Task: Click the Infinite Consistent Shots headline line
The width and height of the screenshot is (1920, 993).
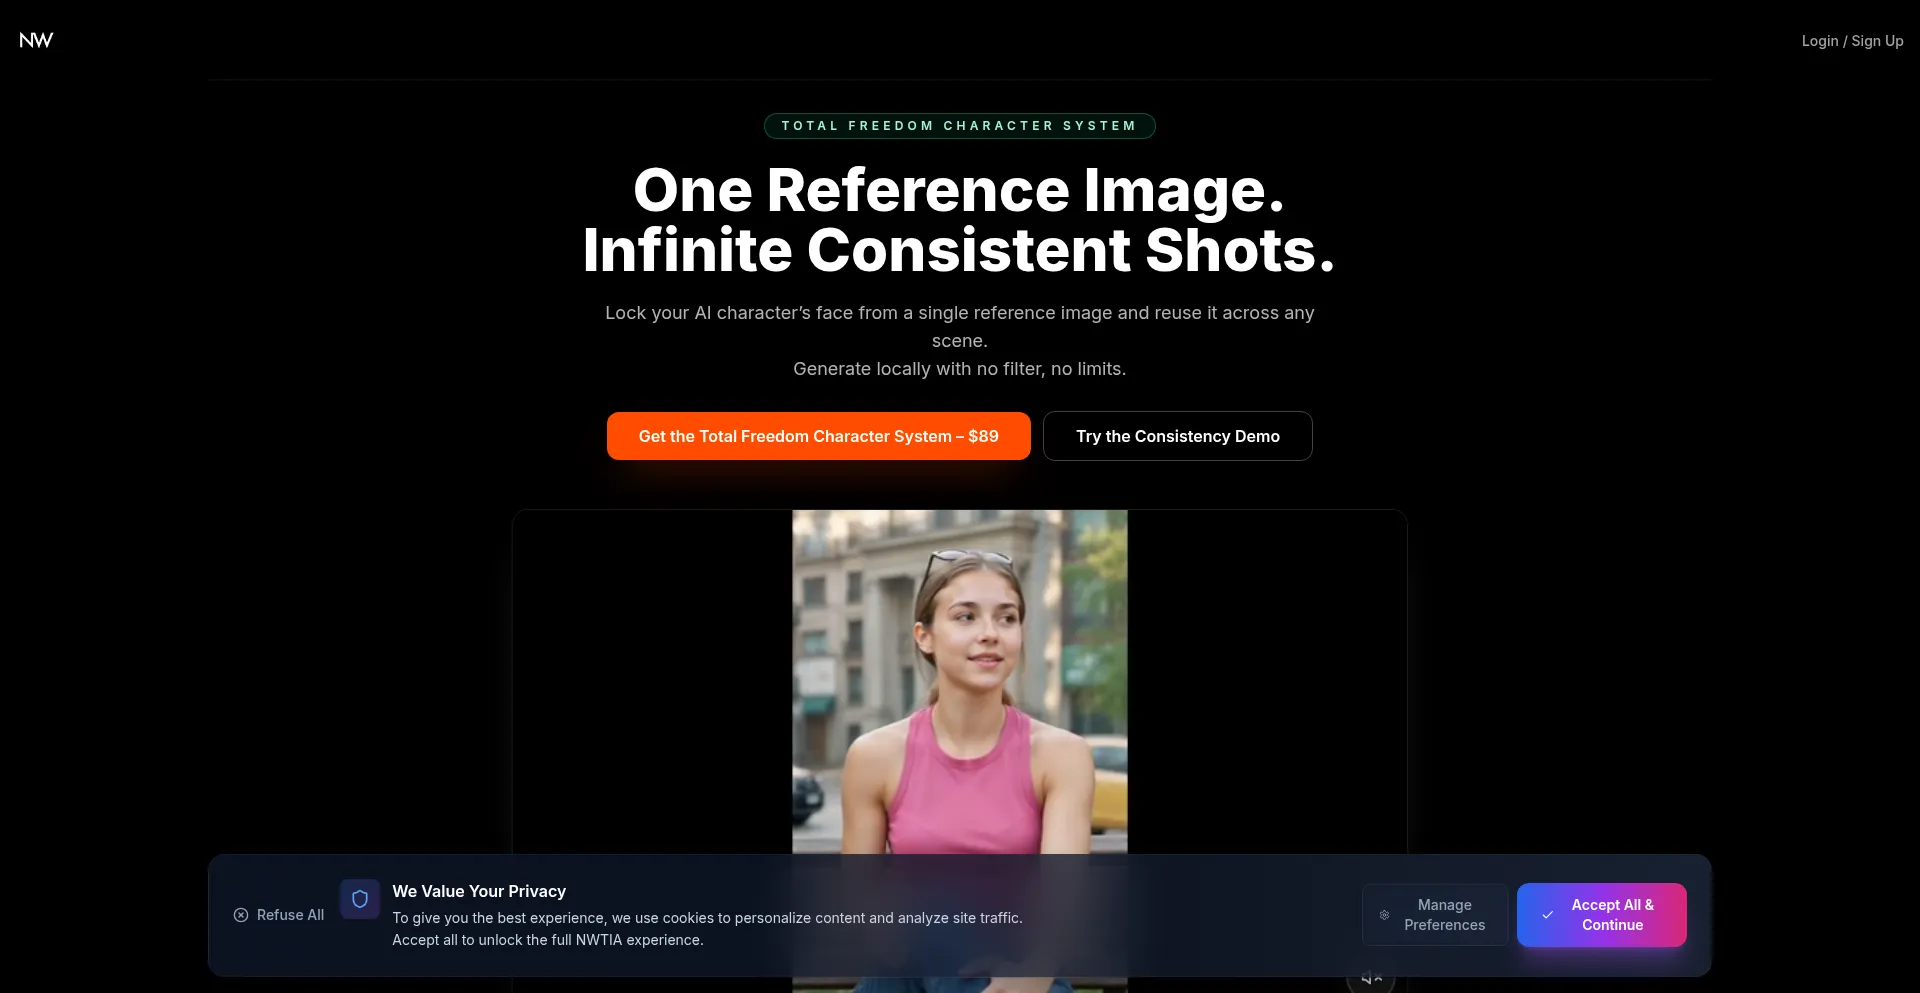Action: coord(958,250)
